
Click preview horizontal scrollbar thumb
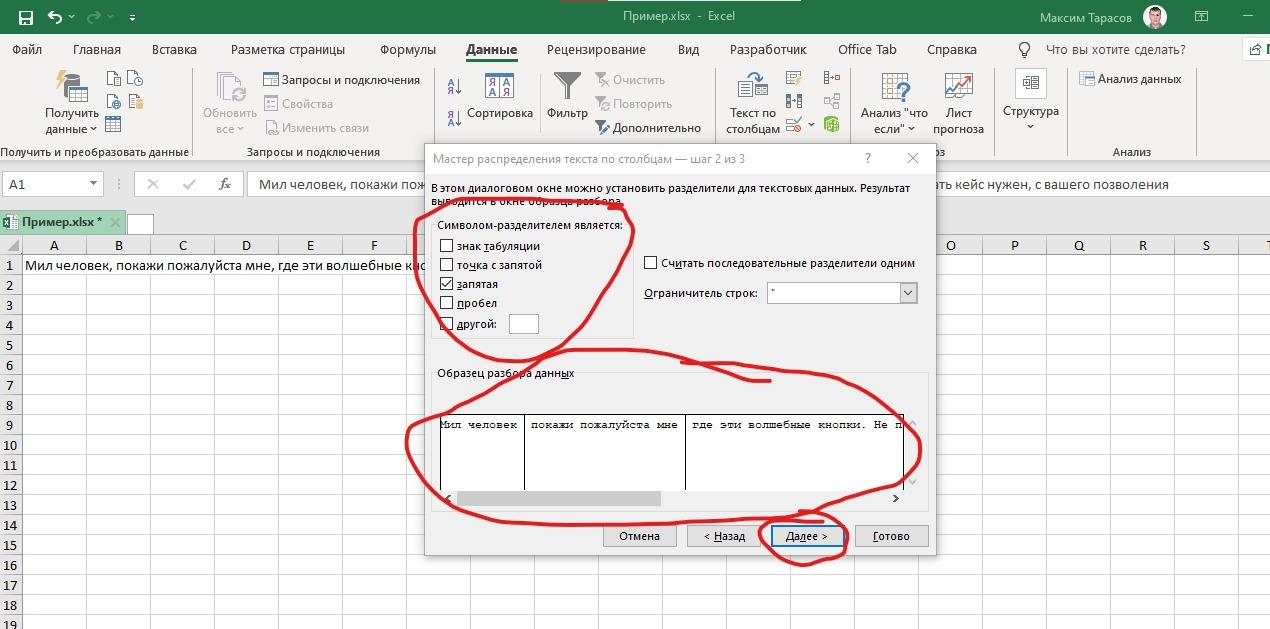pyautogui.click(x=559, y=498)
